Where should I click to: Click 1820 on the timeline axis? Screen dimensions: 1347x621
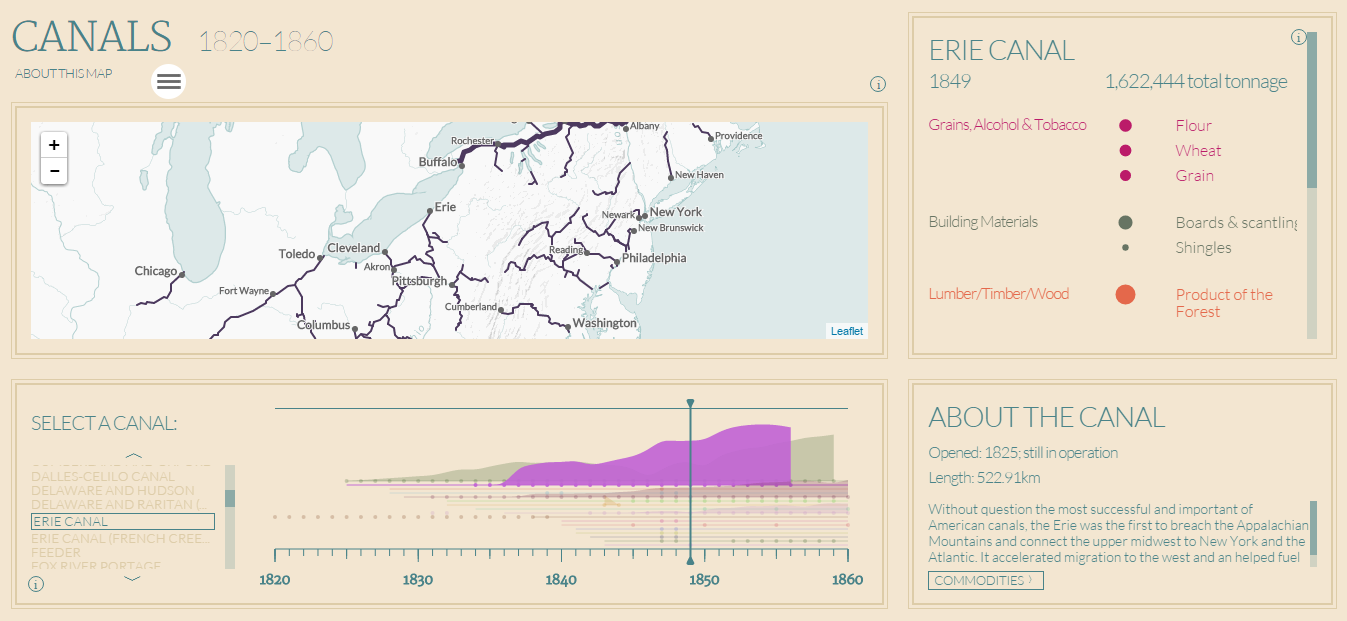point(275,580)
